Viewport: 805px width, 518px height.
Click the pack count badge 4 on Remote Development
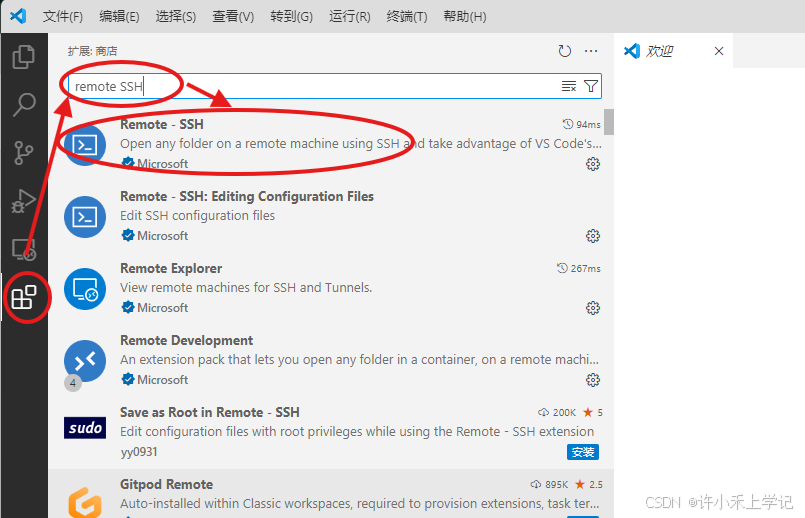73,383
